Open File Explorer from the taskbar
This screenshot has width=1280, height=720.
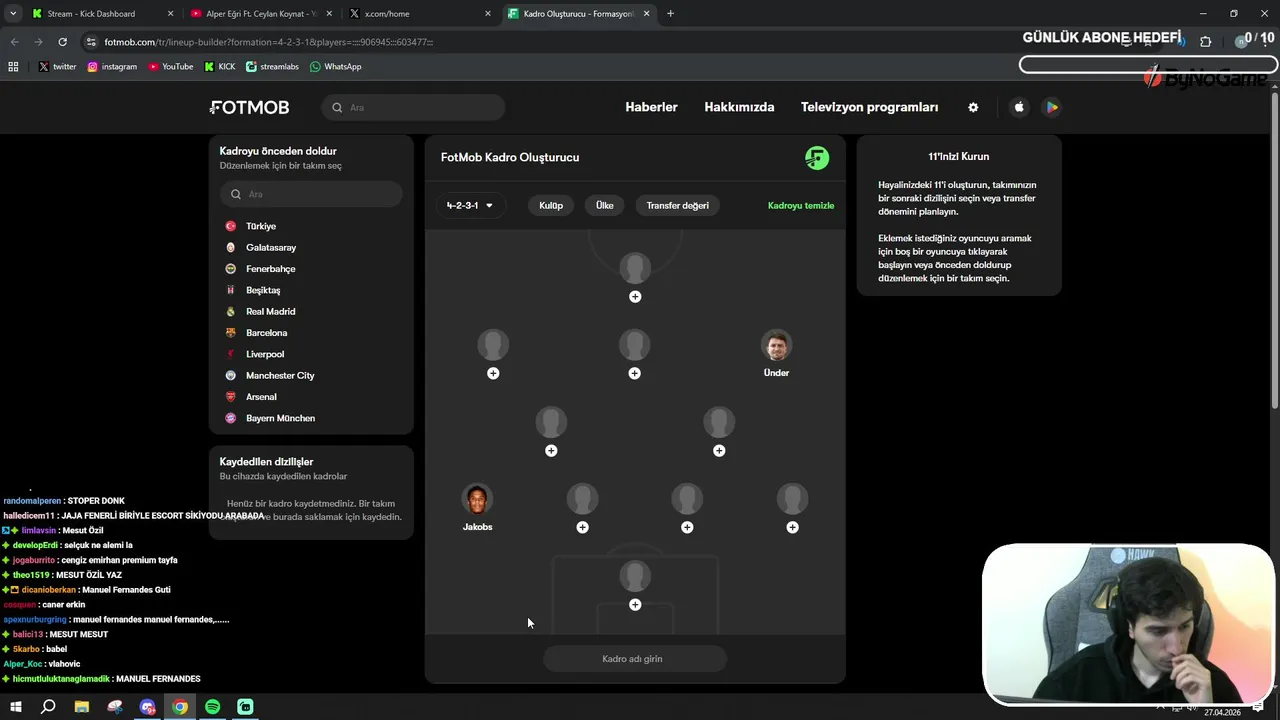point(82,707)
